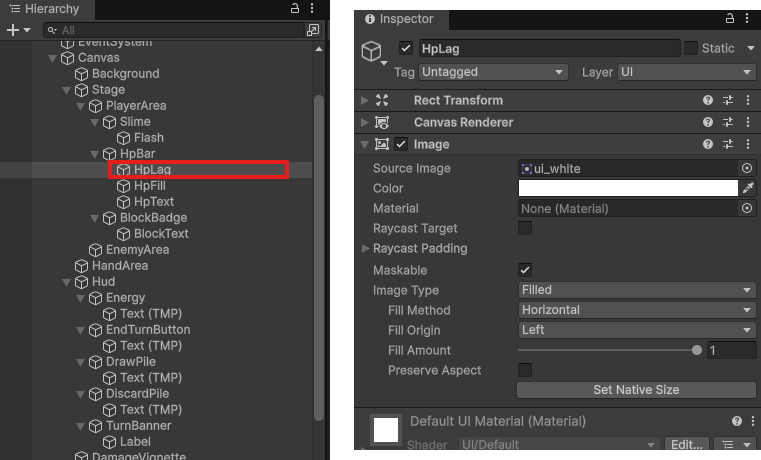Open Rect Transform preset settings icon
Image resolution: width=761 pixels, height=460 pixels.
728,100
